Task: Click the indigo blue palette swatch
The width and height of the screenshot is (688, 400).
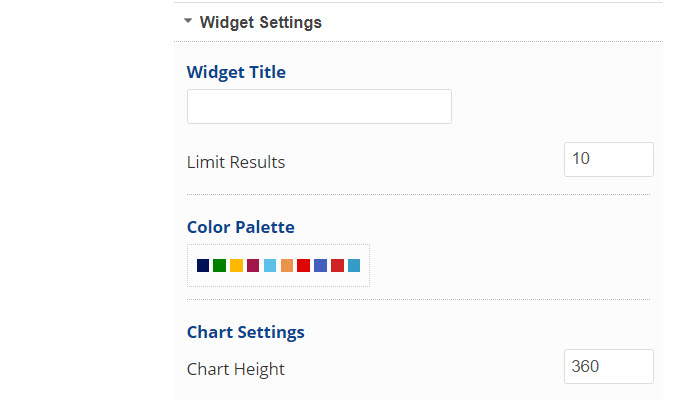Action: pyautogui.click(x=320, y=266)
